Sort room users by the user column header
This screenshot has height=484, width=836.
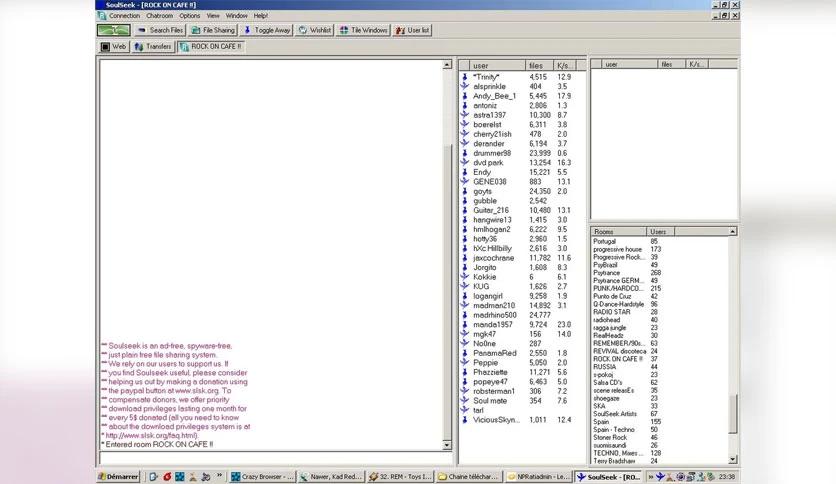[497, 66]
